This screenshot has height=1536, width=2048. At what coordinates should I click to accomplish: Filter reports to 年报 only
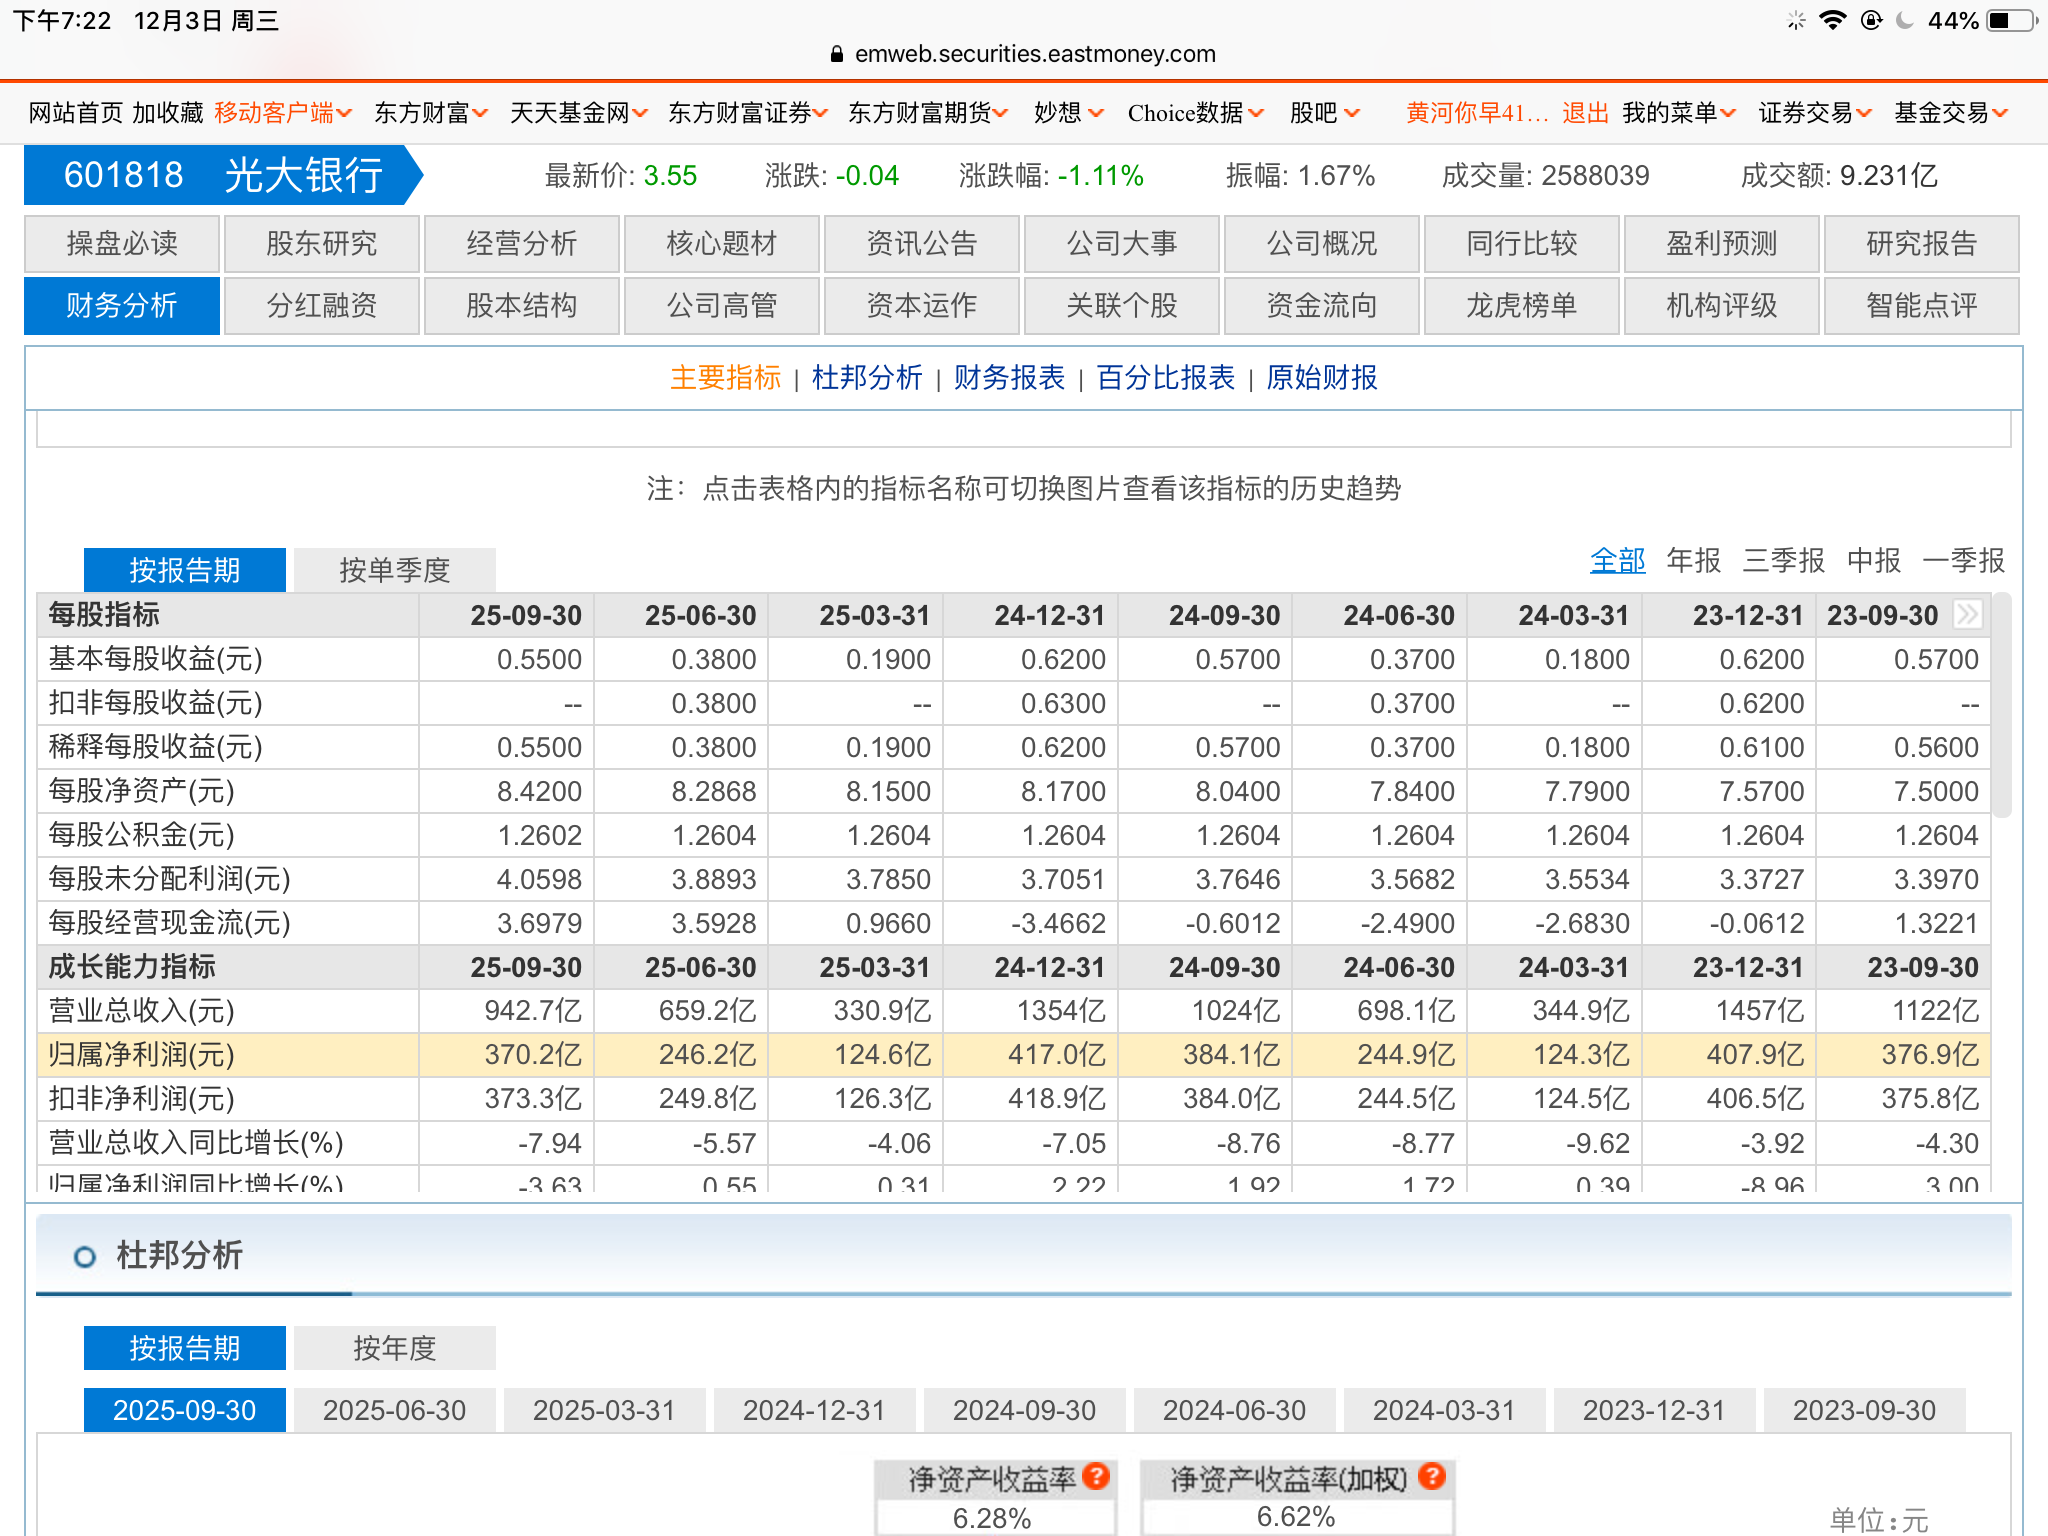(1693, 560)
